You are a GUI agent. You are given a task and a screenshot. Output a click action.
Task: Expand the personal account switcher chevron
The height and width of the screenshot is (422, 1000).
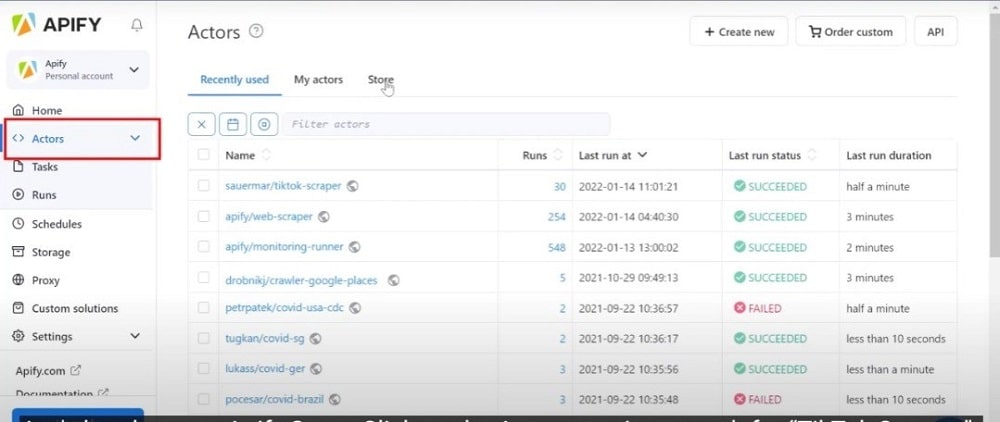[134, 69]
